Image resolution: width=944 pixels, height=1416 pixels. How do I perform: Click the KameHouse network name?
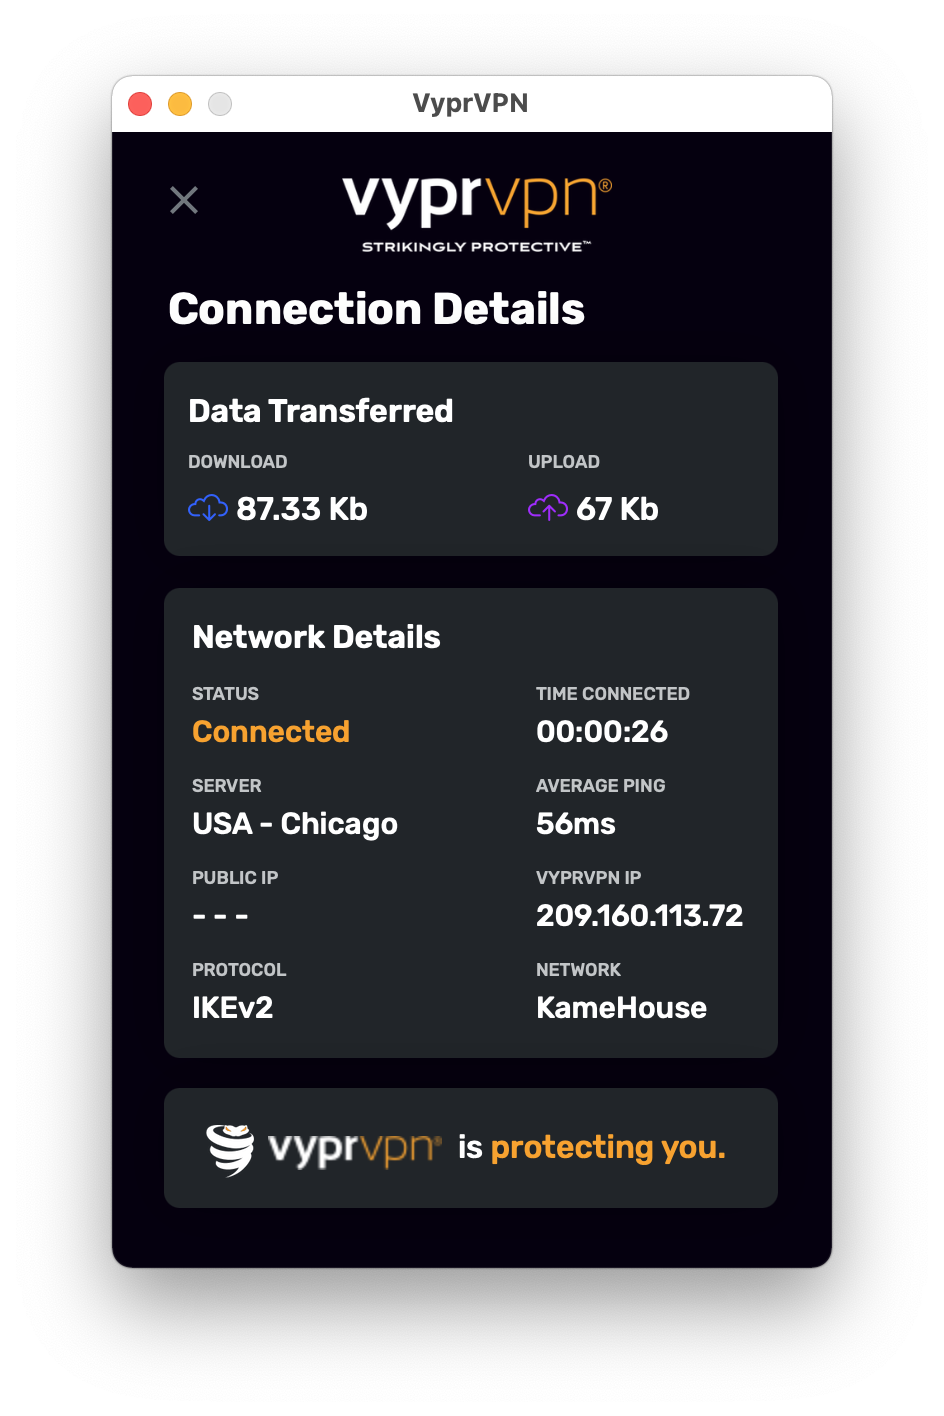pos(621,1008)
